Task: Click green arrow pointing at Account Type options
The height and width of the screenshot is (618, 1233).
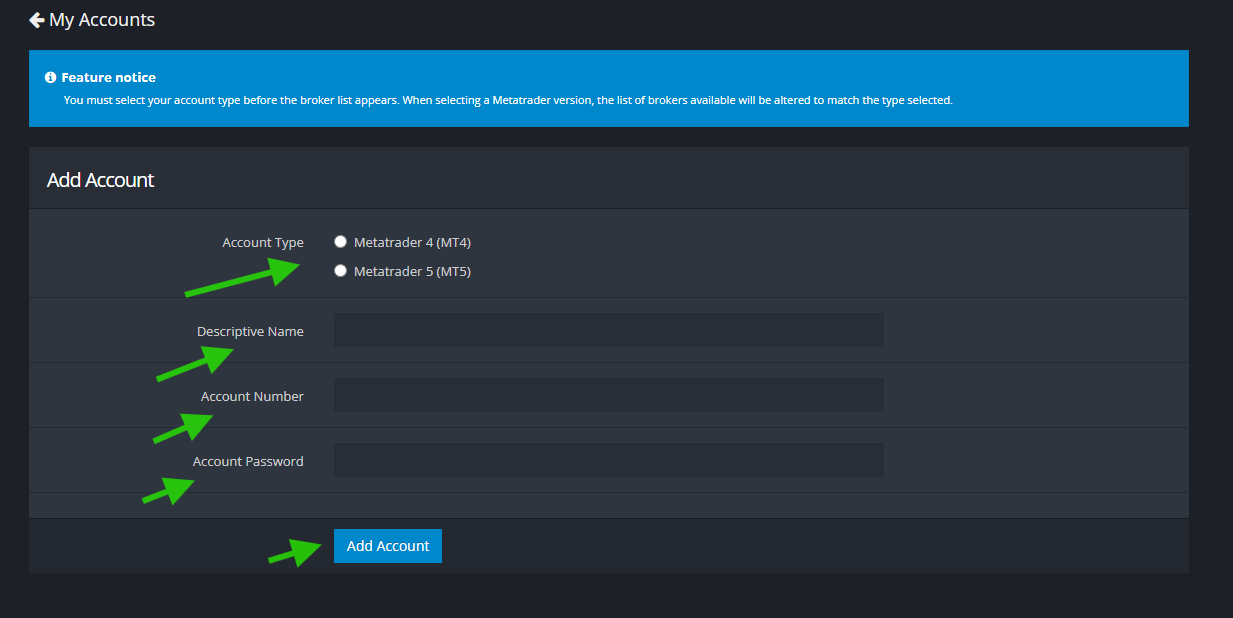Action: [x=245, y=279]
